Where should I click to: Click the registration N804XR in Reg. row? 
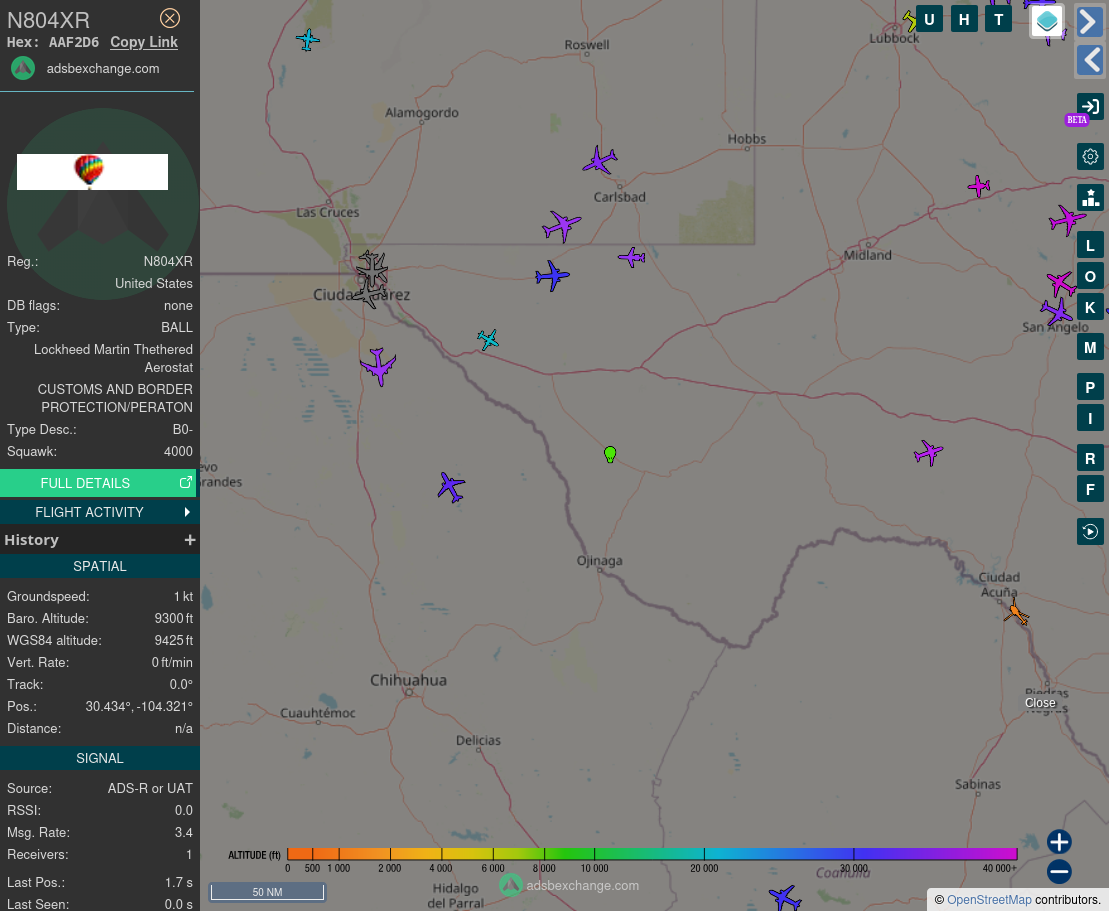point(168,262)
